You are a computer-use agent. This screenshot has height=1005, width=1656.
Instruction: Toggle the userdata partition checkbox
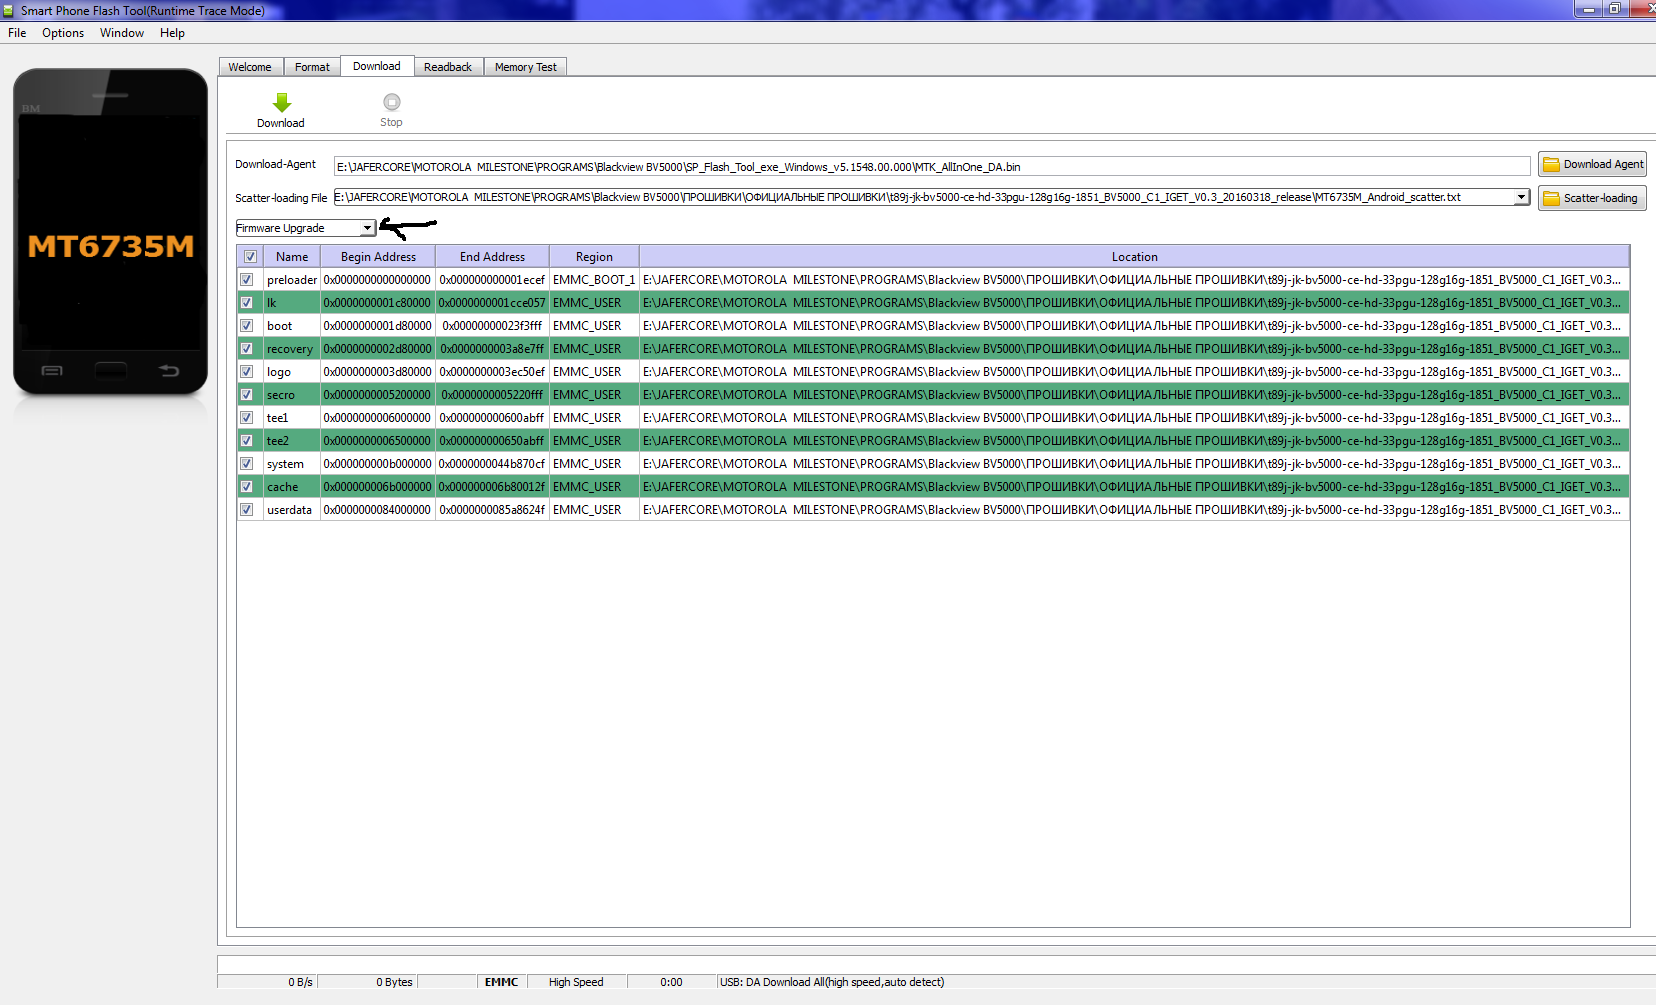tap(247, 510)
